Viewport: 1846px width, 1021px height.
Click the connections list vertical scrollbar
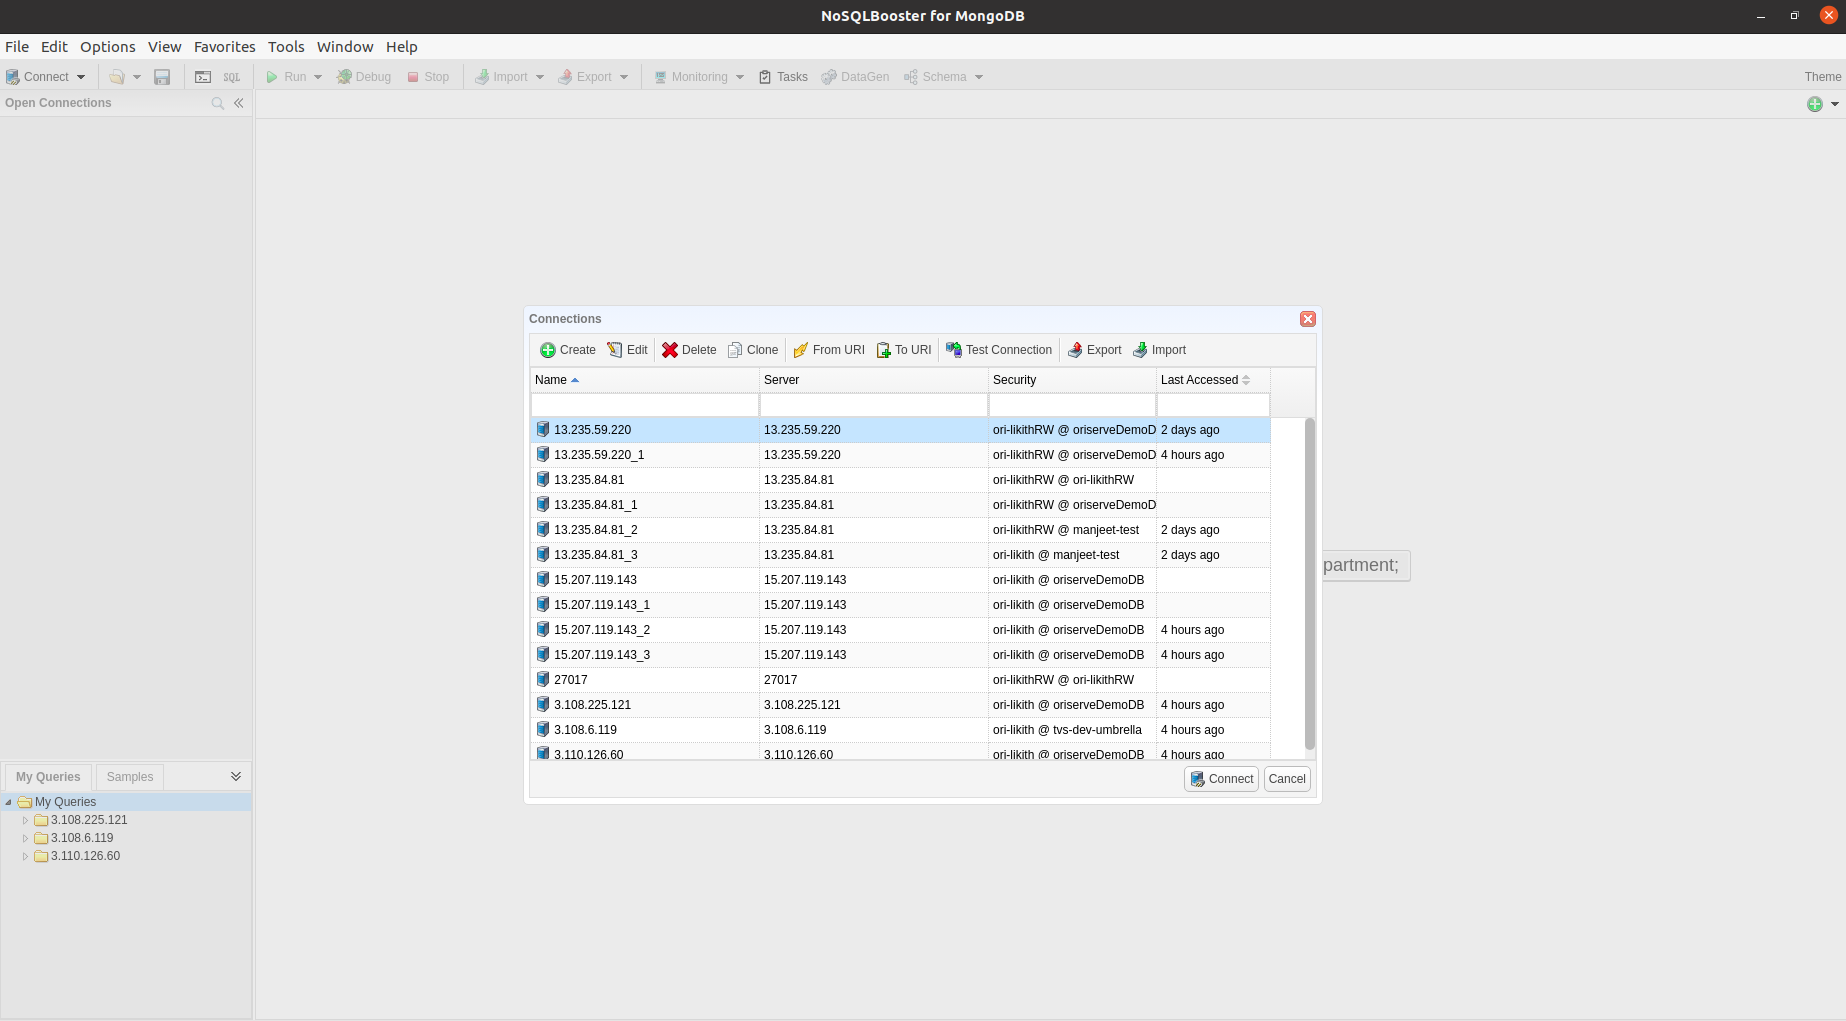point(1310,585)
